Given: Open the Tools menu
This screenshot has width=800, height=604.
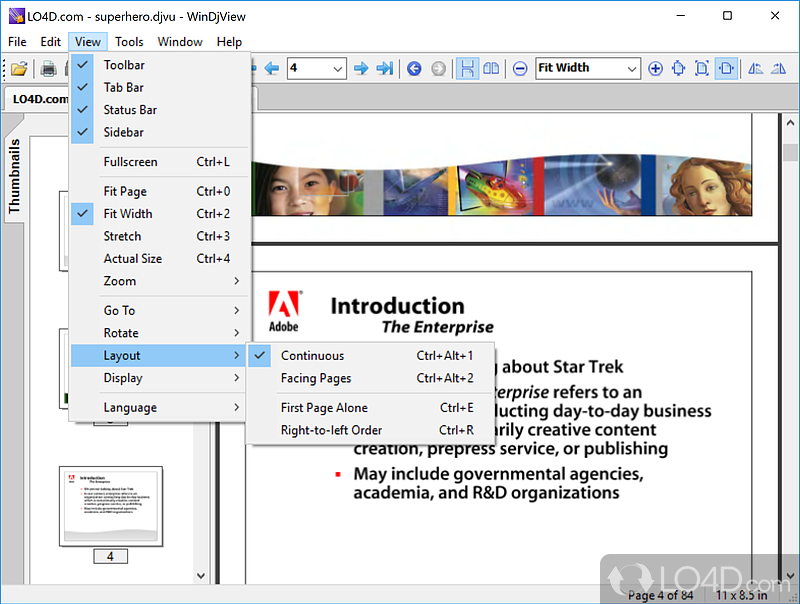Looking at the screenshot, I should [x=129, y=42].
